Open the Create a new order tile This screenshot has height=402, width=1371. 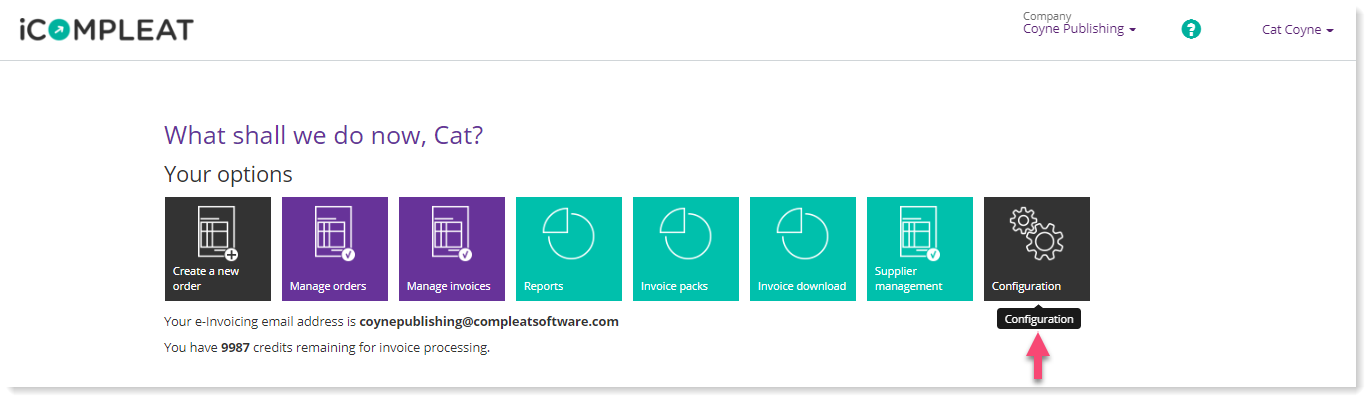pos(218,249)
